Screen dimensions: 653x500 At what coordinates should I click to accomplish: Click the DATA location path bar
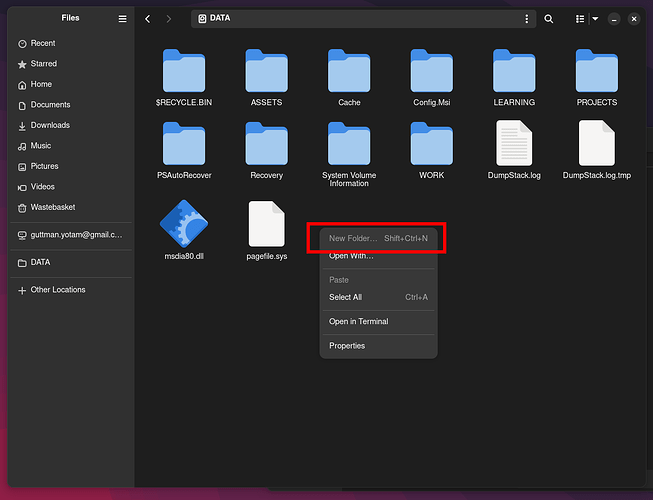(356, 19)
